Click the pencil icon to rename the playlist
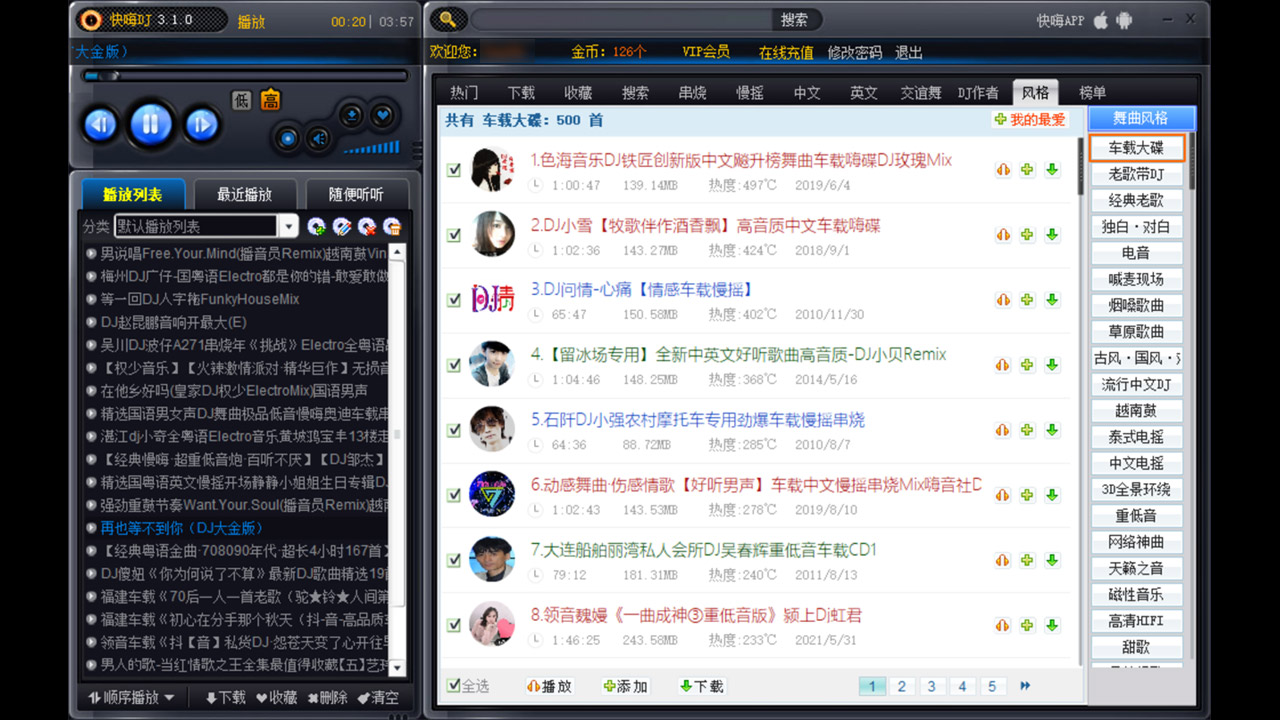 pos(340,228)
